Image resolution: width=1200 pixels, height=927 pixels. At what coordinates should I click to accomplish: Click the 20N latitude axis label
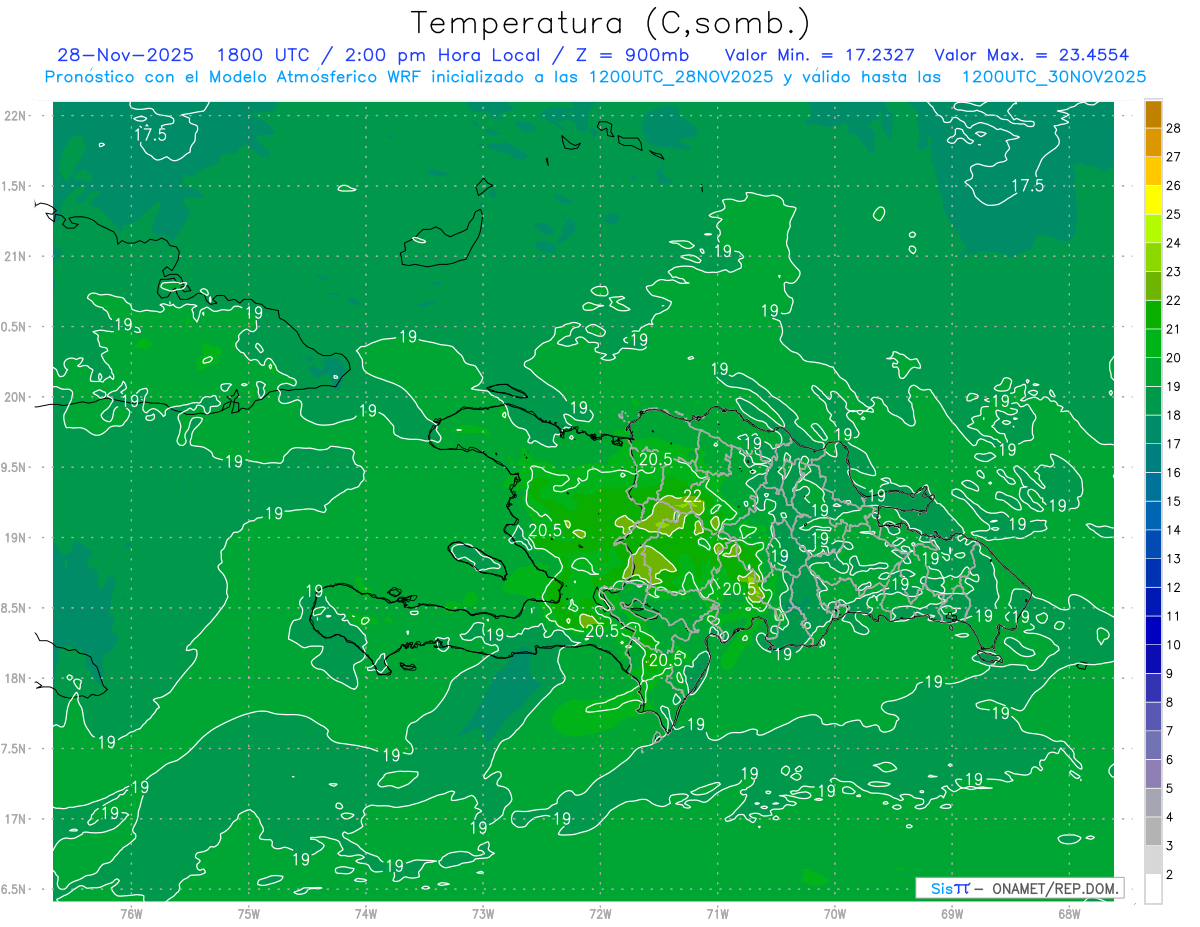[x=16, y=397]
